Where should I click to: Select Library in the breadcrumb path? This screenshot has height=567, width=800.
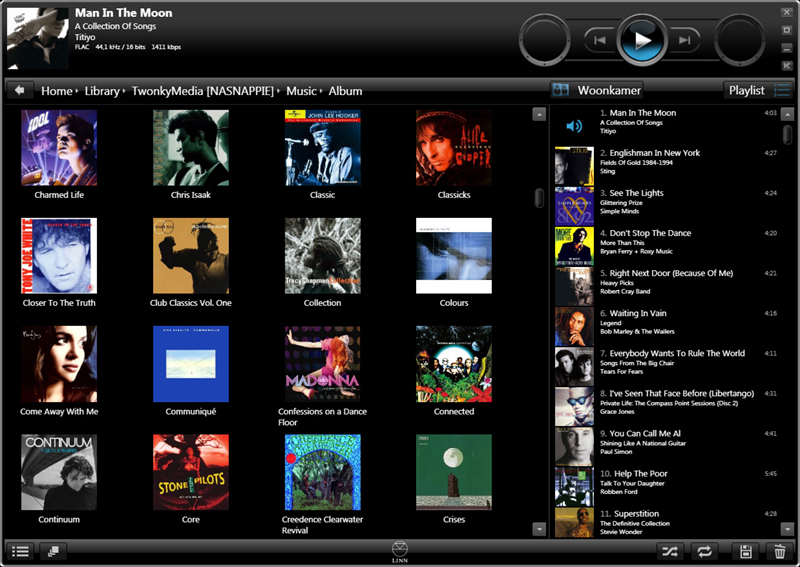point(102,91)
